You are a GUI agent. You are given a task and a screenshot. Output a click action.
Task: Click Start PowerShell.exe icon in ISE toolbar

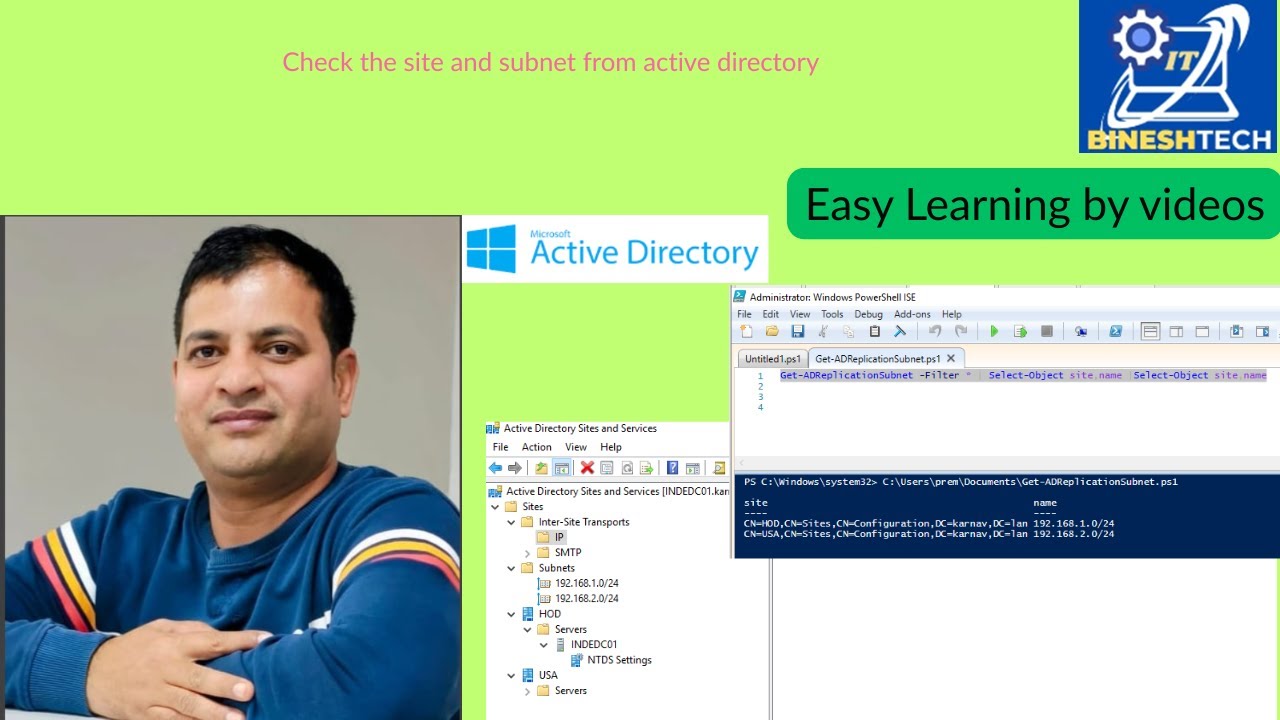tap(1115, 331)
